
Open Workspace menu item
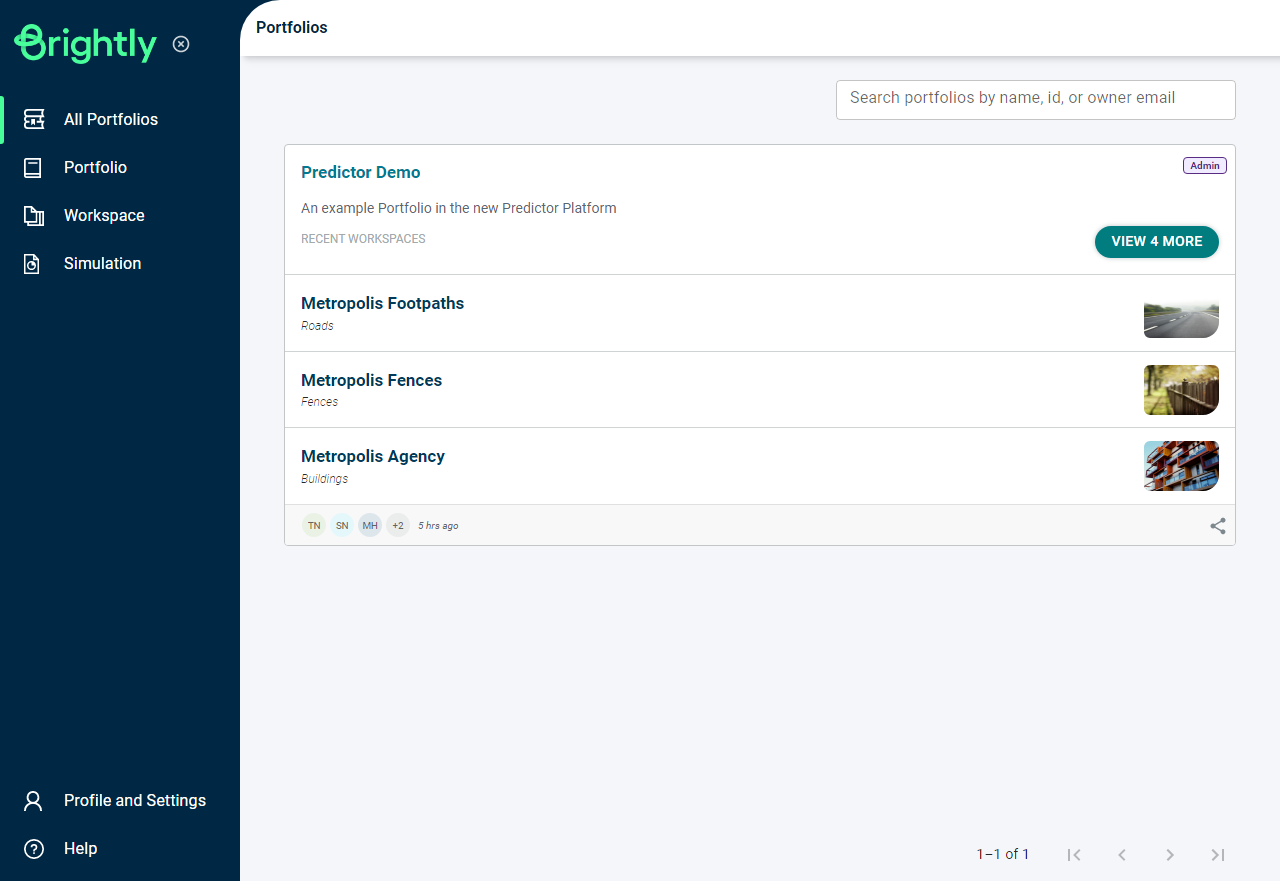point(120,215)
